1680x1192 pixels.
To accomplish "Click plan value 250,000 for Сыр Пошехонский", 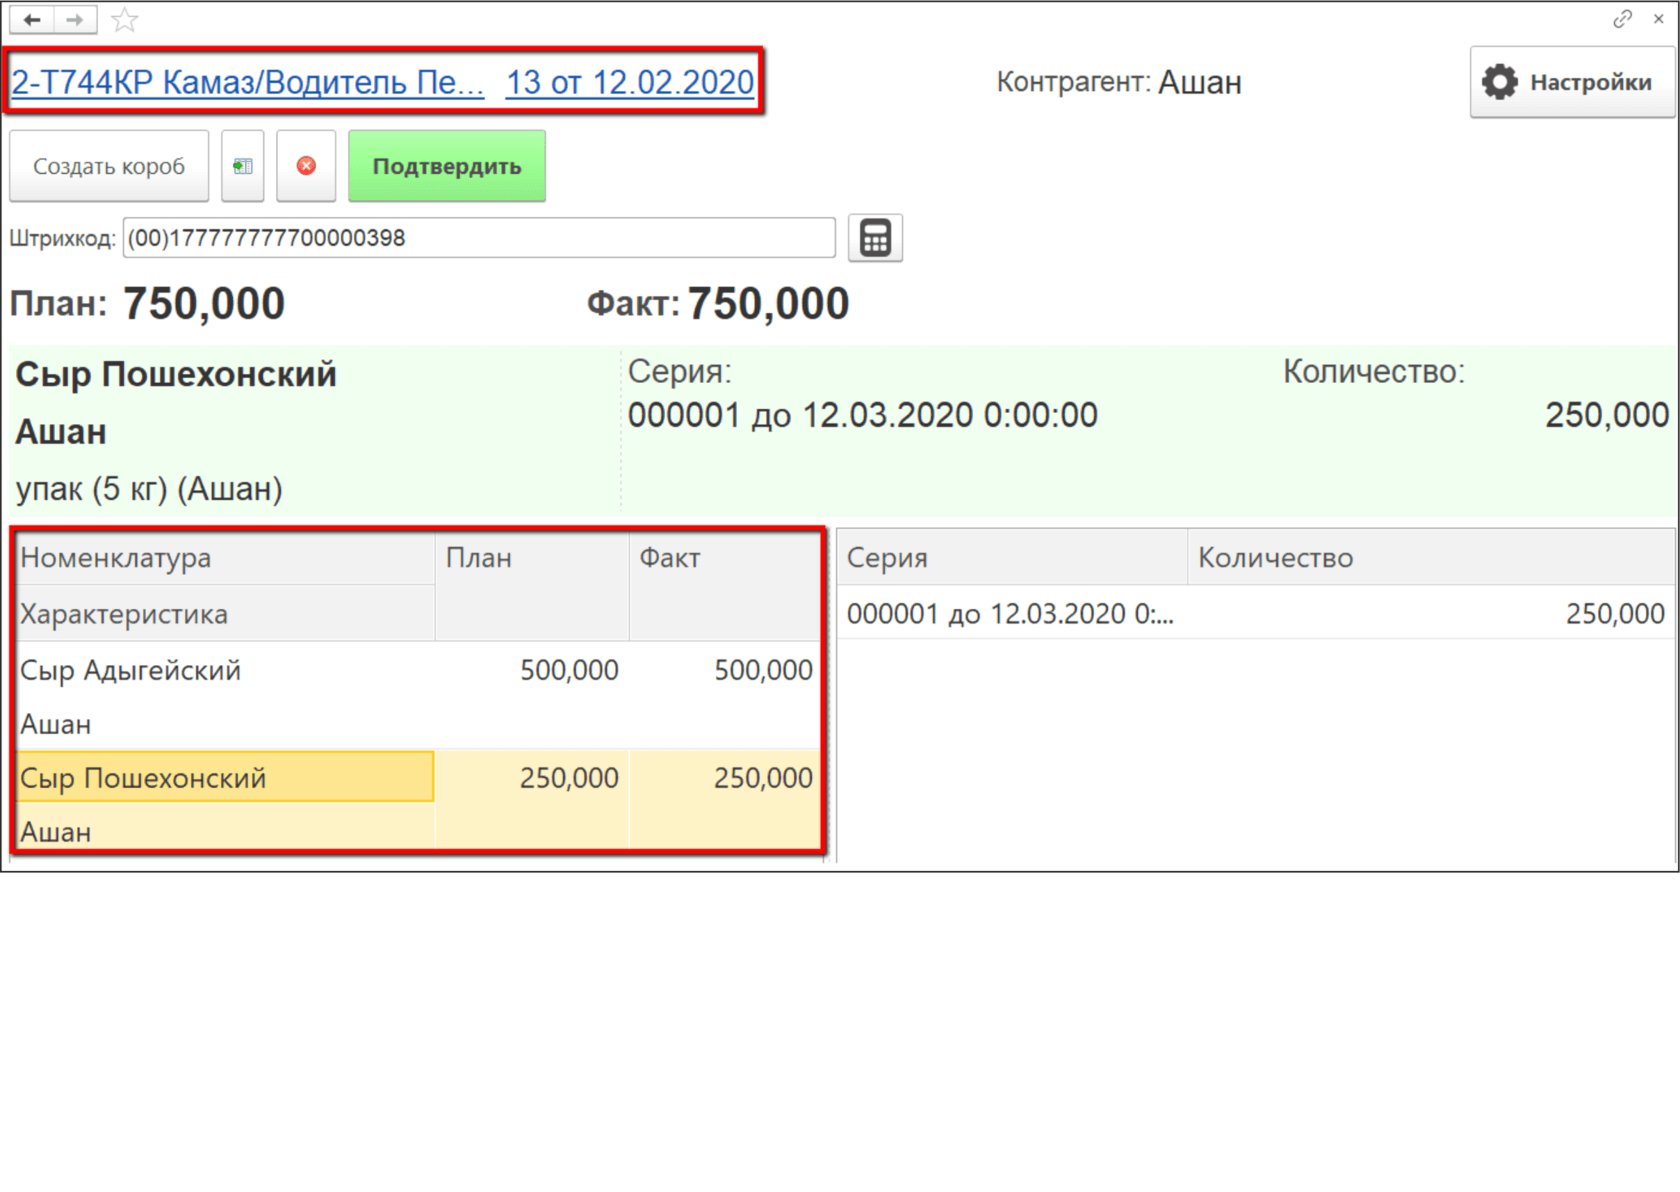I will pyautogui.click(x=569, y=778).
